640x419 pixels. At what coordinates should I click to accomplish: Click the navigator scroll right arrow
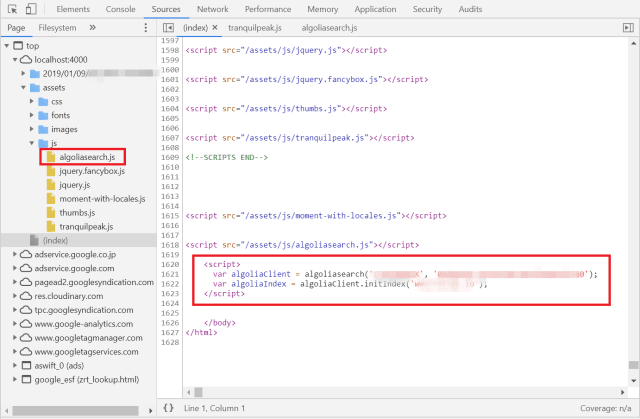point(150,410)
